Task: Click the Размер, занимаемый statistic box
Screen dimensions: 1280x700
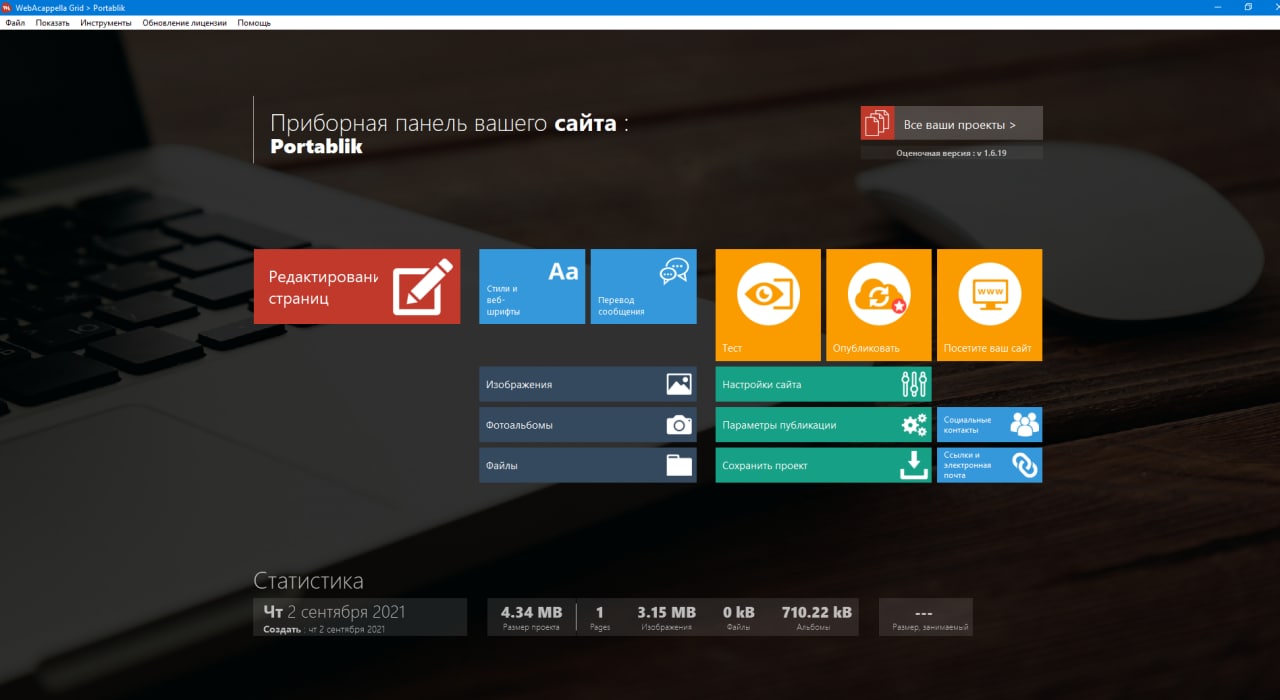Action: coord(925,617)
